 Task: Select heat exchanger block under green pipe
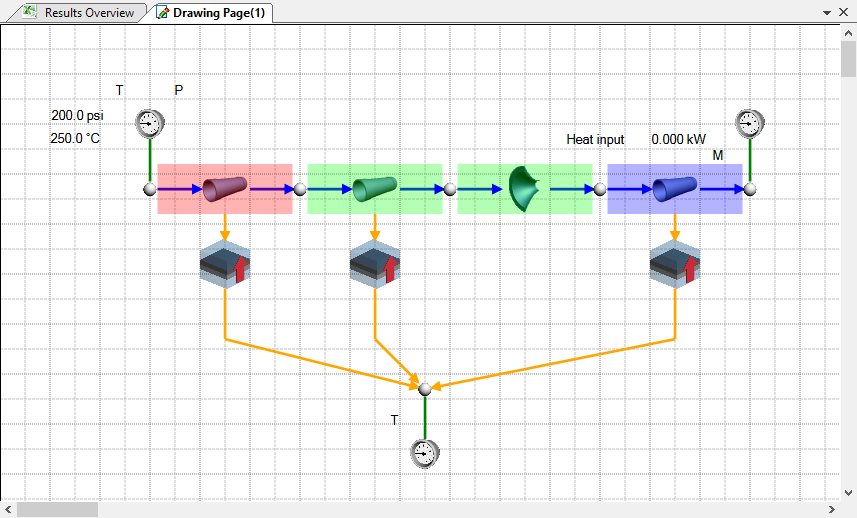click(374, 264)
